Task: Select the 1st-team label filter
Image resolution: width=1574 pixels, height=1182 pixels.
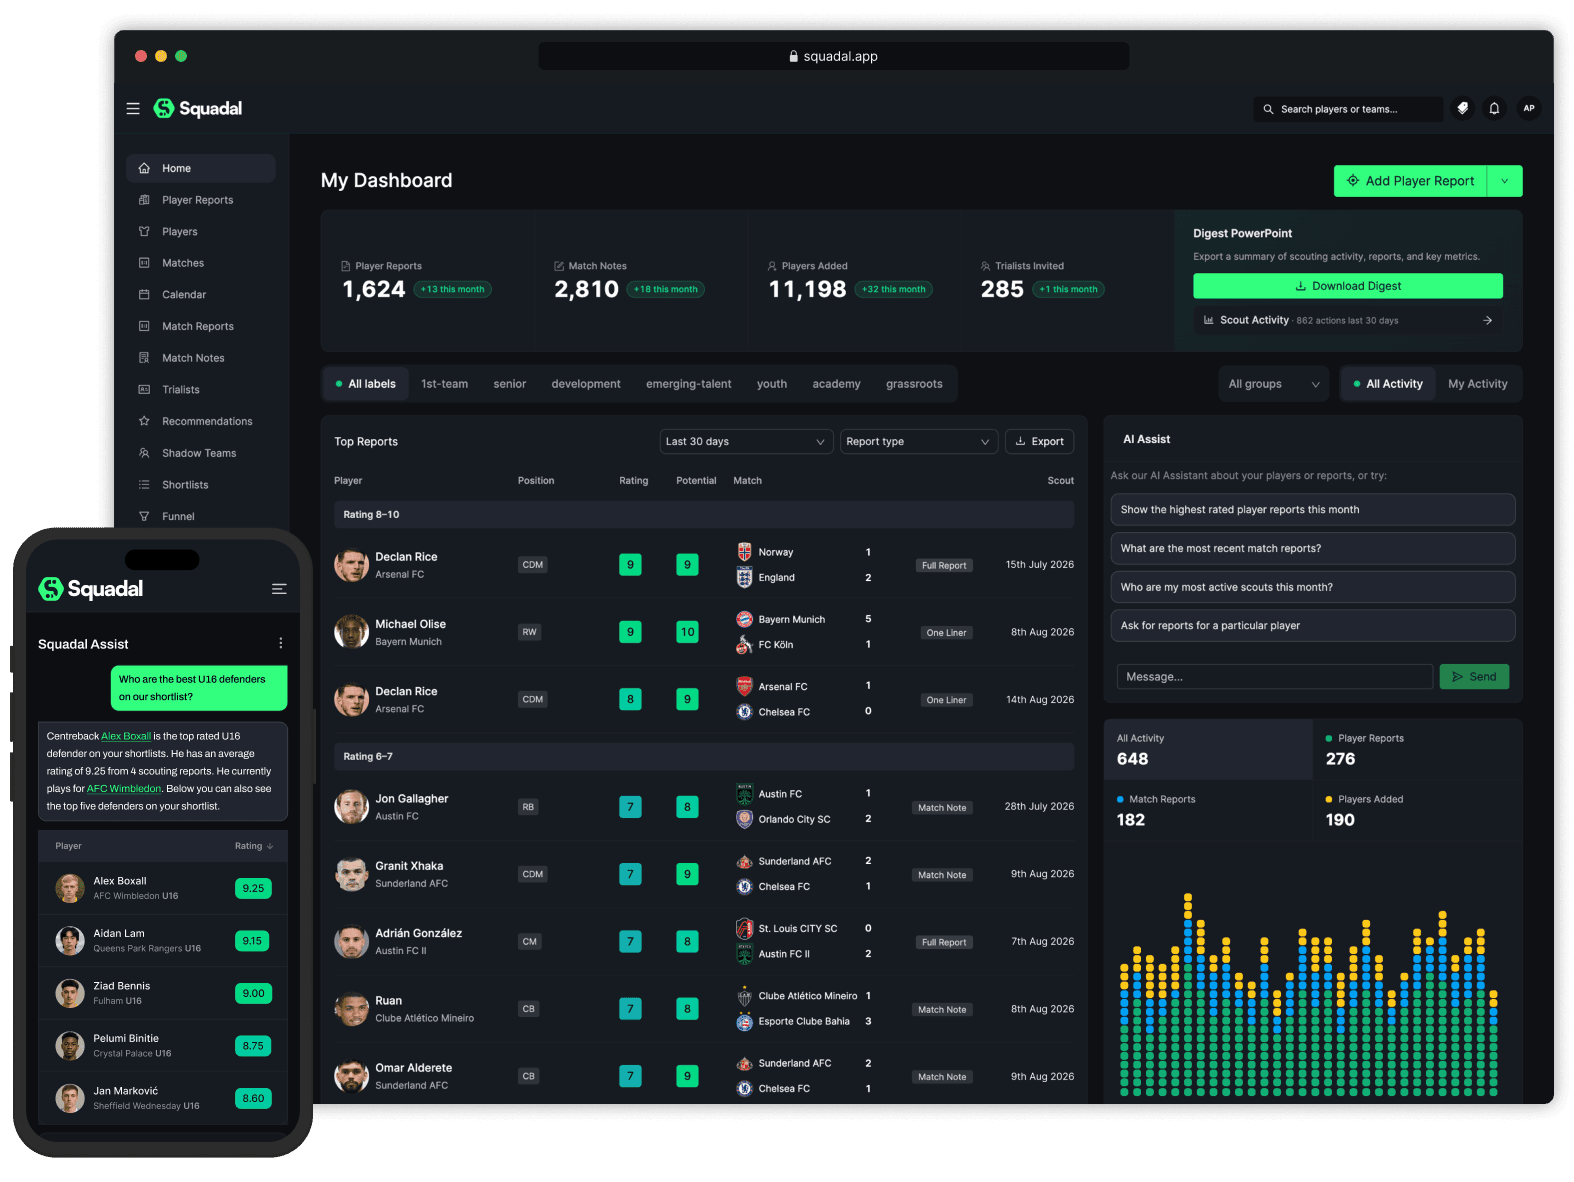Action: coord(444,384)
